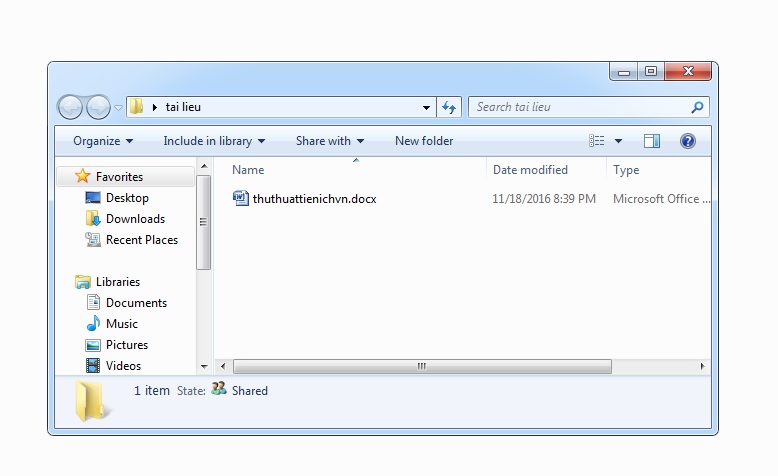778x476 pixels.
Task: Expand the view options dropdown arrow
Action: click(619, 141)
